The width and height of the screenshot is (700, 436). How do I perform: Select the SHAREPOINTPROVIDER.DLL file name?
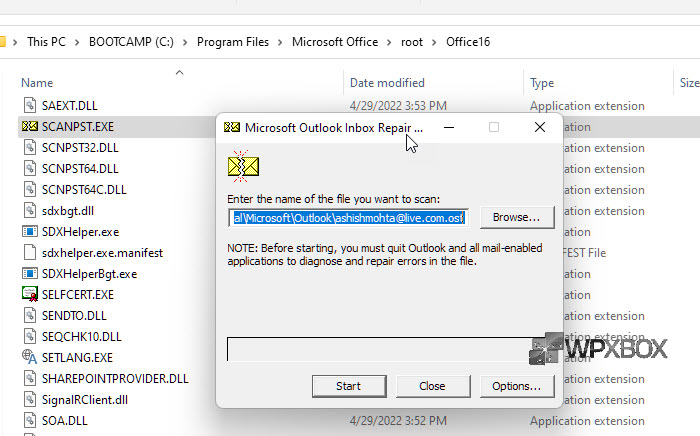pos(115,379)
